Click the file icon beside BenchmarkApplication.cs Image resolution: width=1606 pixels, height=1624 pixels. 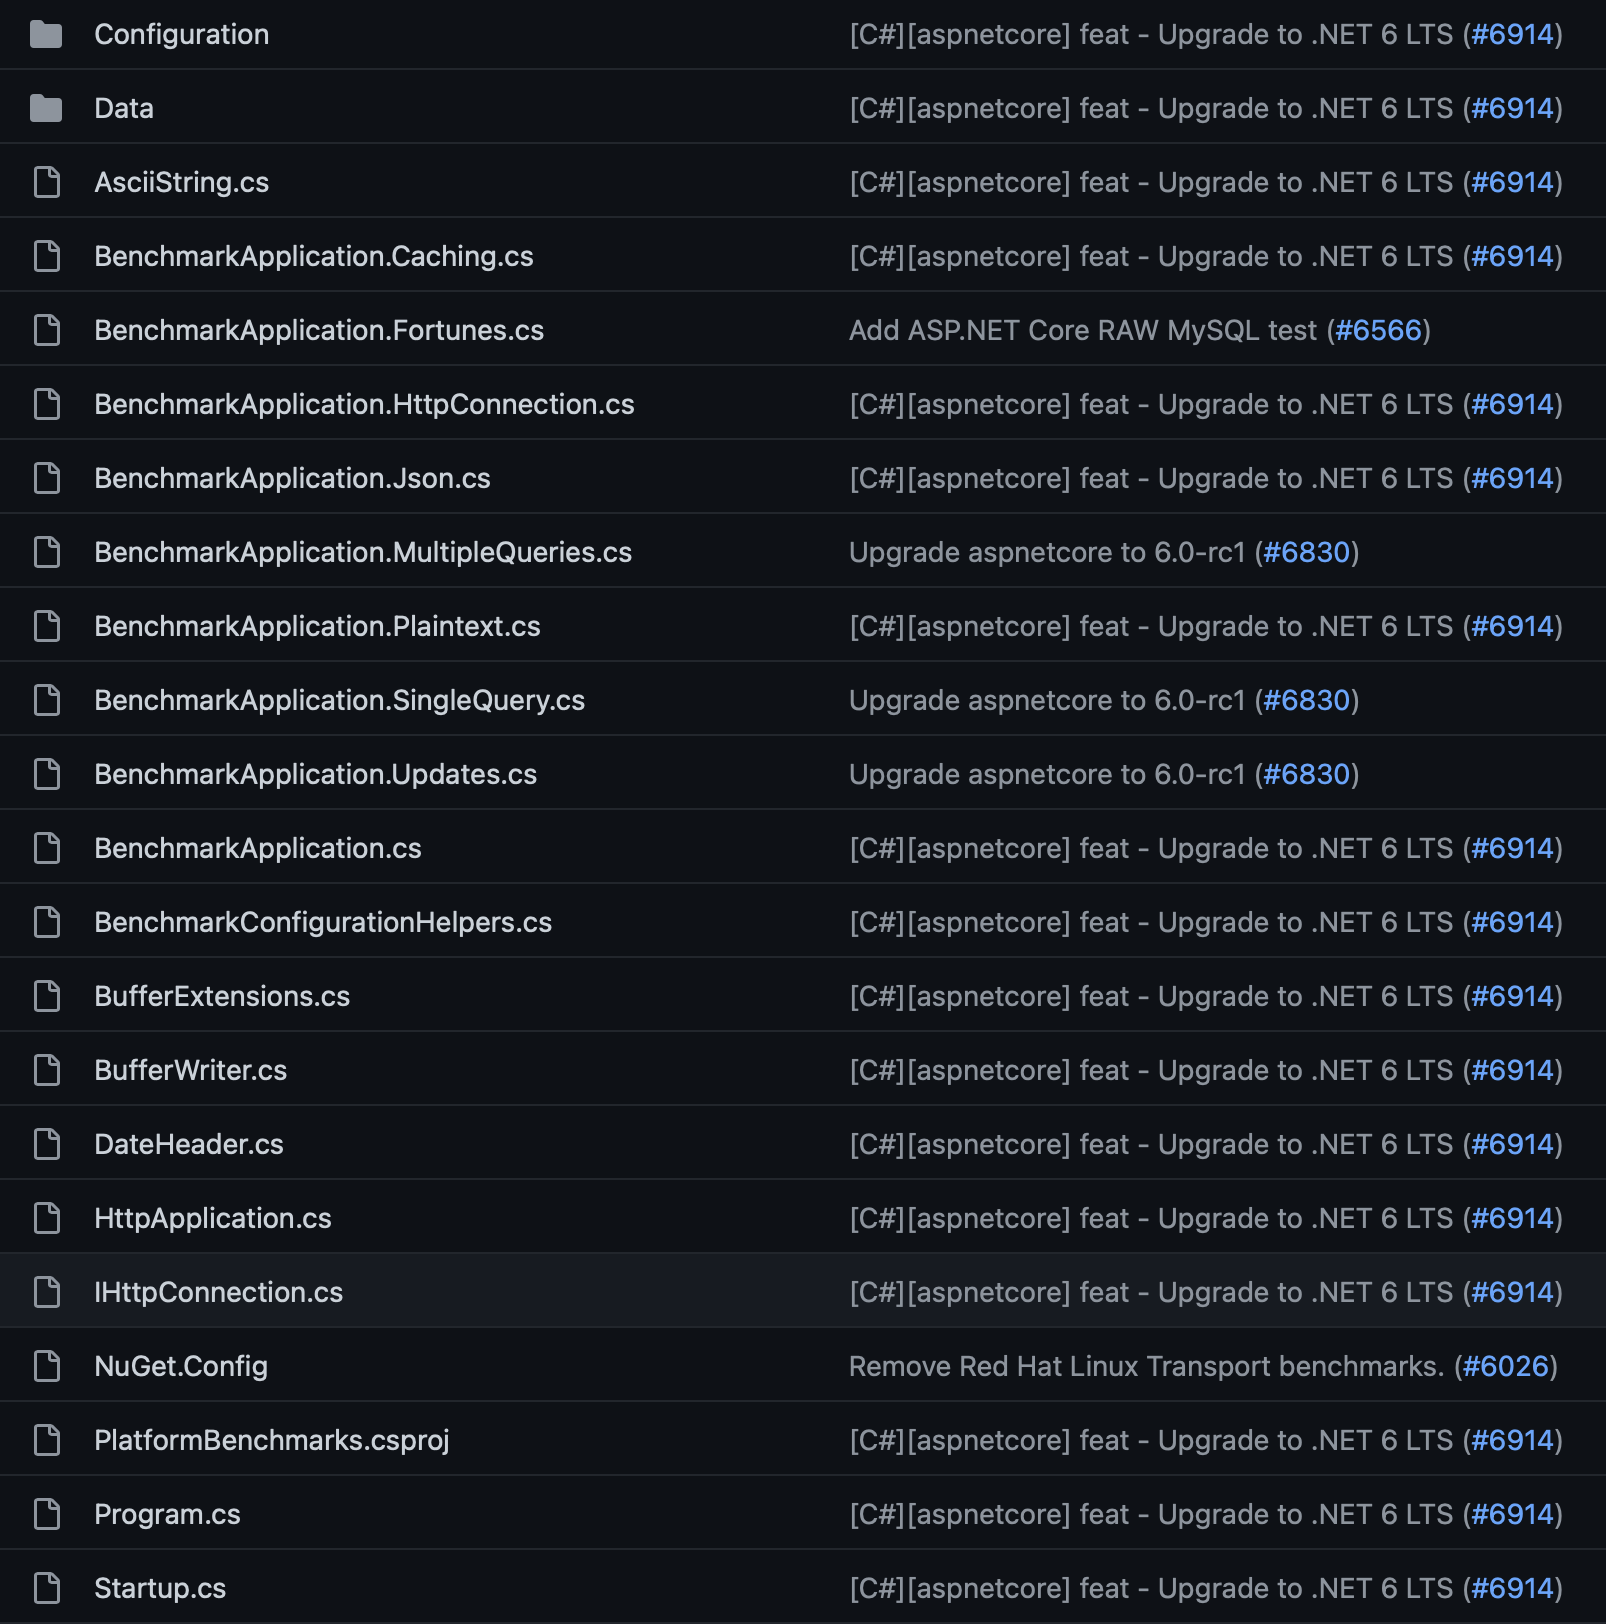47,849
